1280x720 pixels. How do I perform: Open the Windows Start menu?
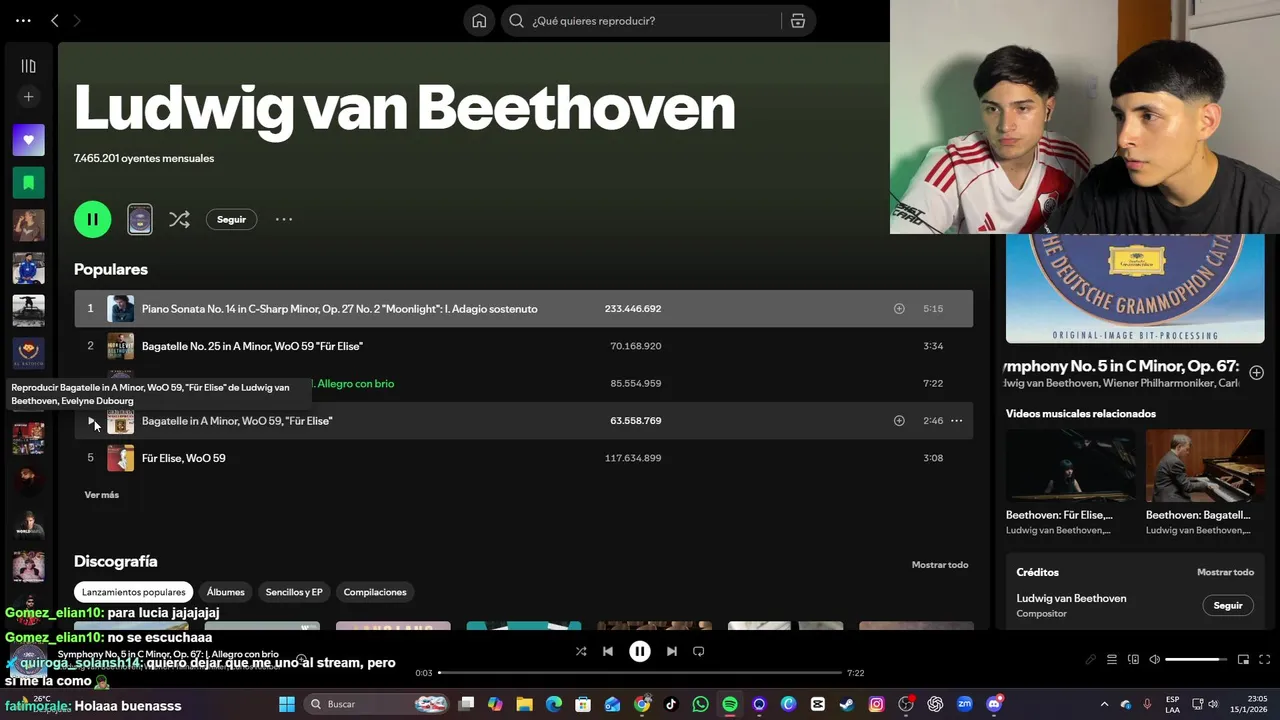point(287,704)
